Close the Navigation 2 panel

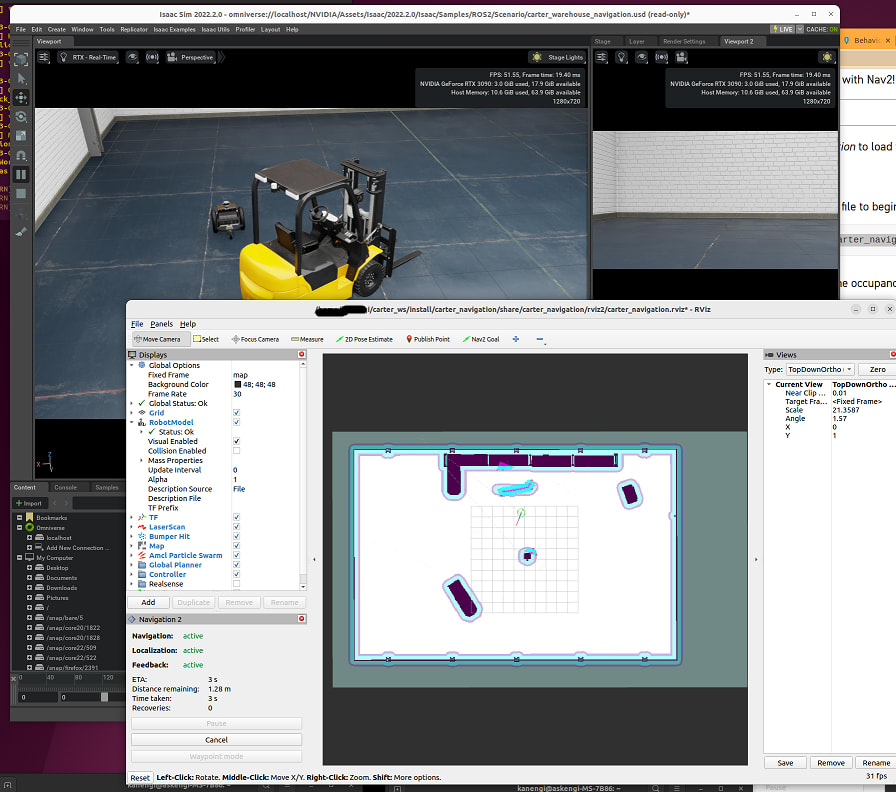[x=302, y=619]
